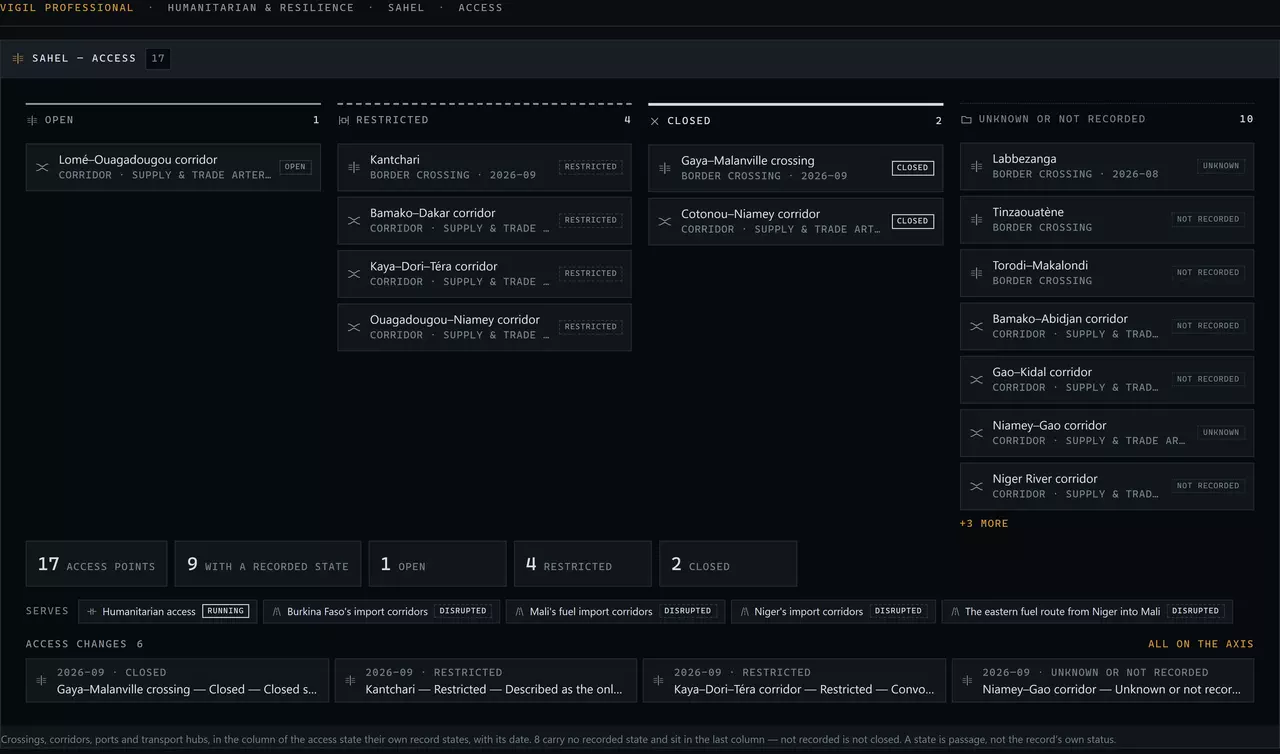
Task: Click the Closed column X icon
Action: [654, 121]
